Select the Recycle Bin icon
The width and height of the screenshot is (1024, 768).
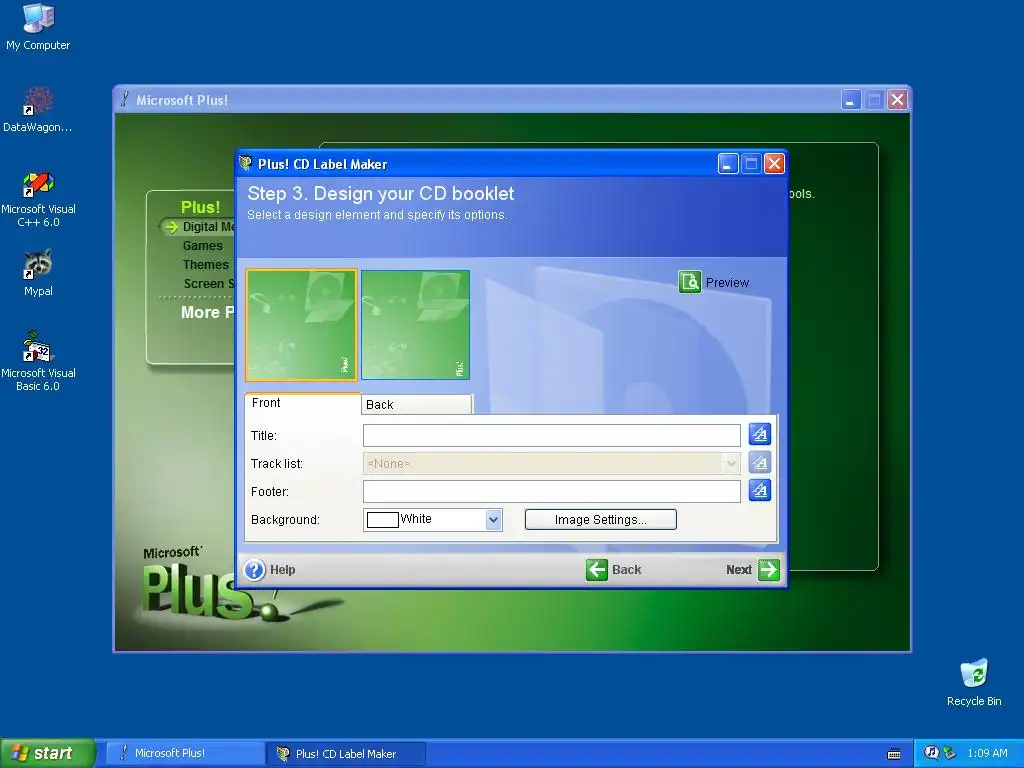tap(974, 683)
